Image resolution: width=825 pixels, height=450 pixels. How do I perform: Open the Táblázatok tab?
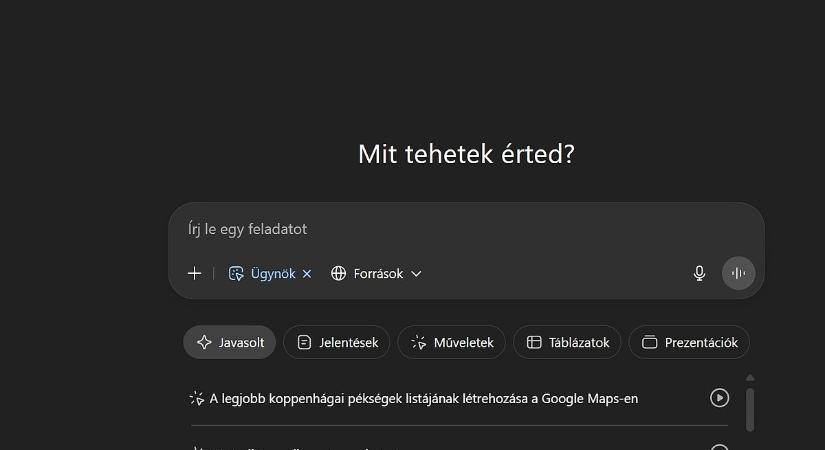(567, 342)
